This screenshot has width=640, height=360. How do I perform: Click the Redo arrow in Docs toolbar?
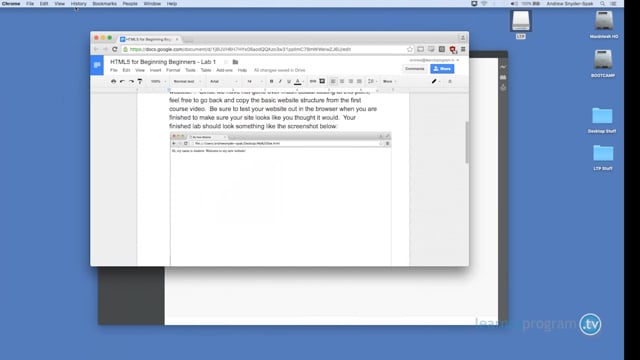131,82
